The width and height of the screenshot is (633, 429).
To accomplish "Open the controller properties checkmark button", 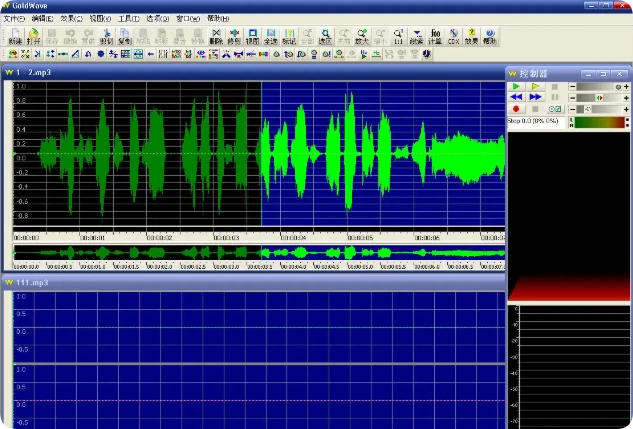I will click(555, 109).
